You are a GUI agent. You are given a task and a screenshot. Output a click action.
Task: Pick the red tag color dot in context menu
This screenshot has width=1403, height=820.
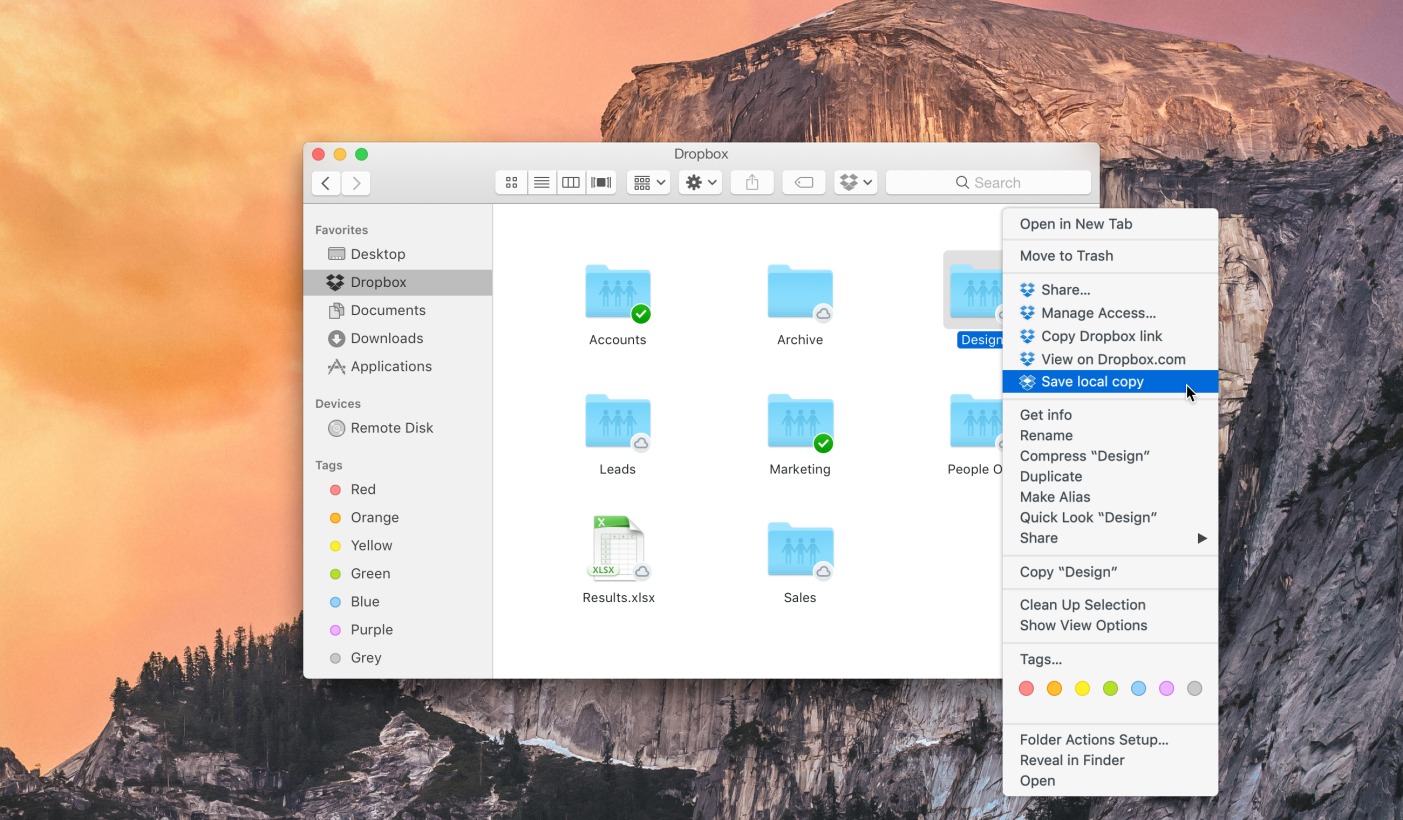pyautogui.click(x=1026, y=688)
